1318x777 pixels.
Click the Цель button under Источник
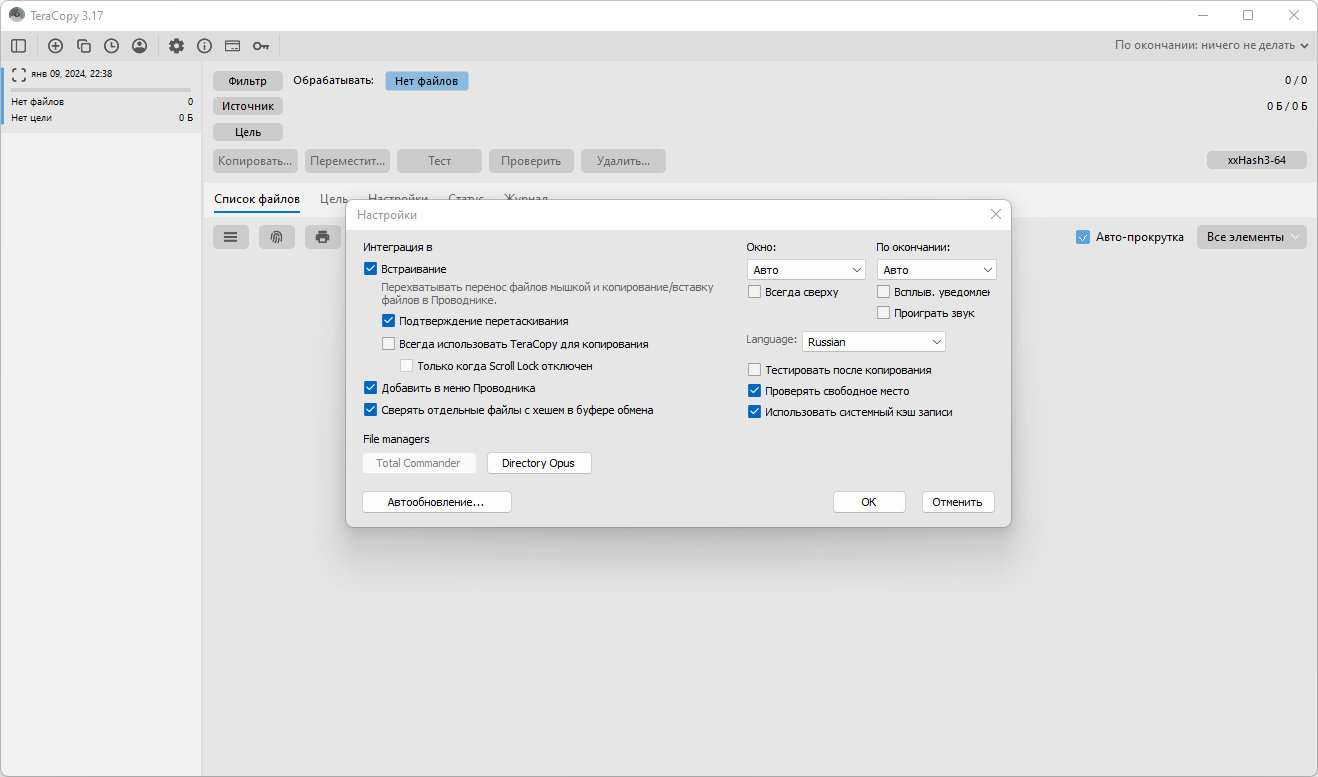click(x=248, y=132)
